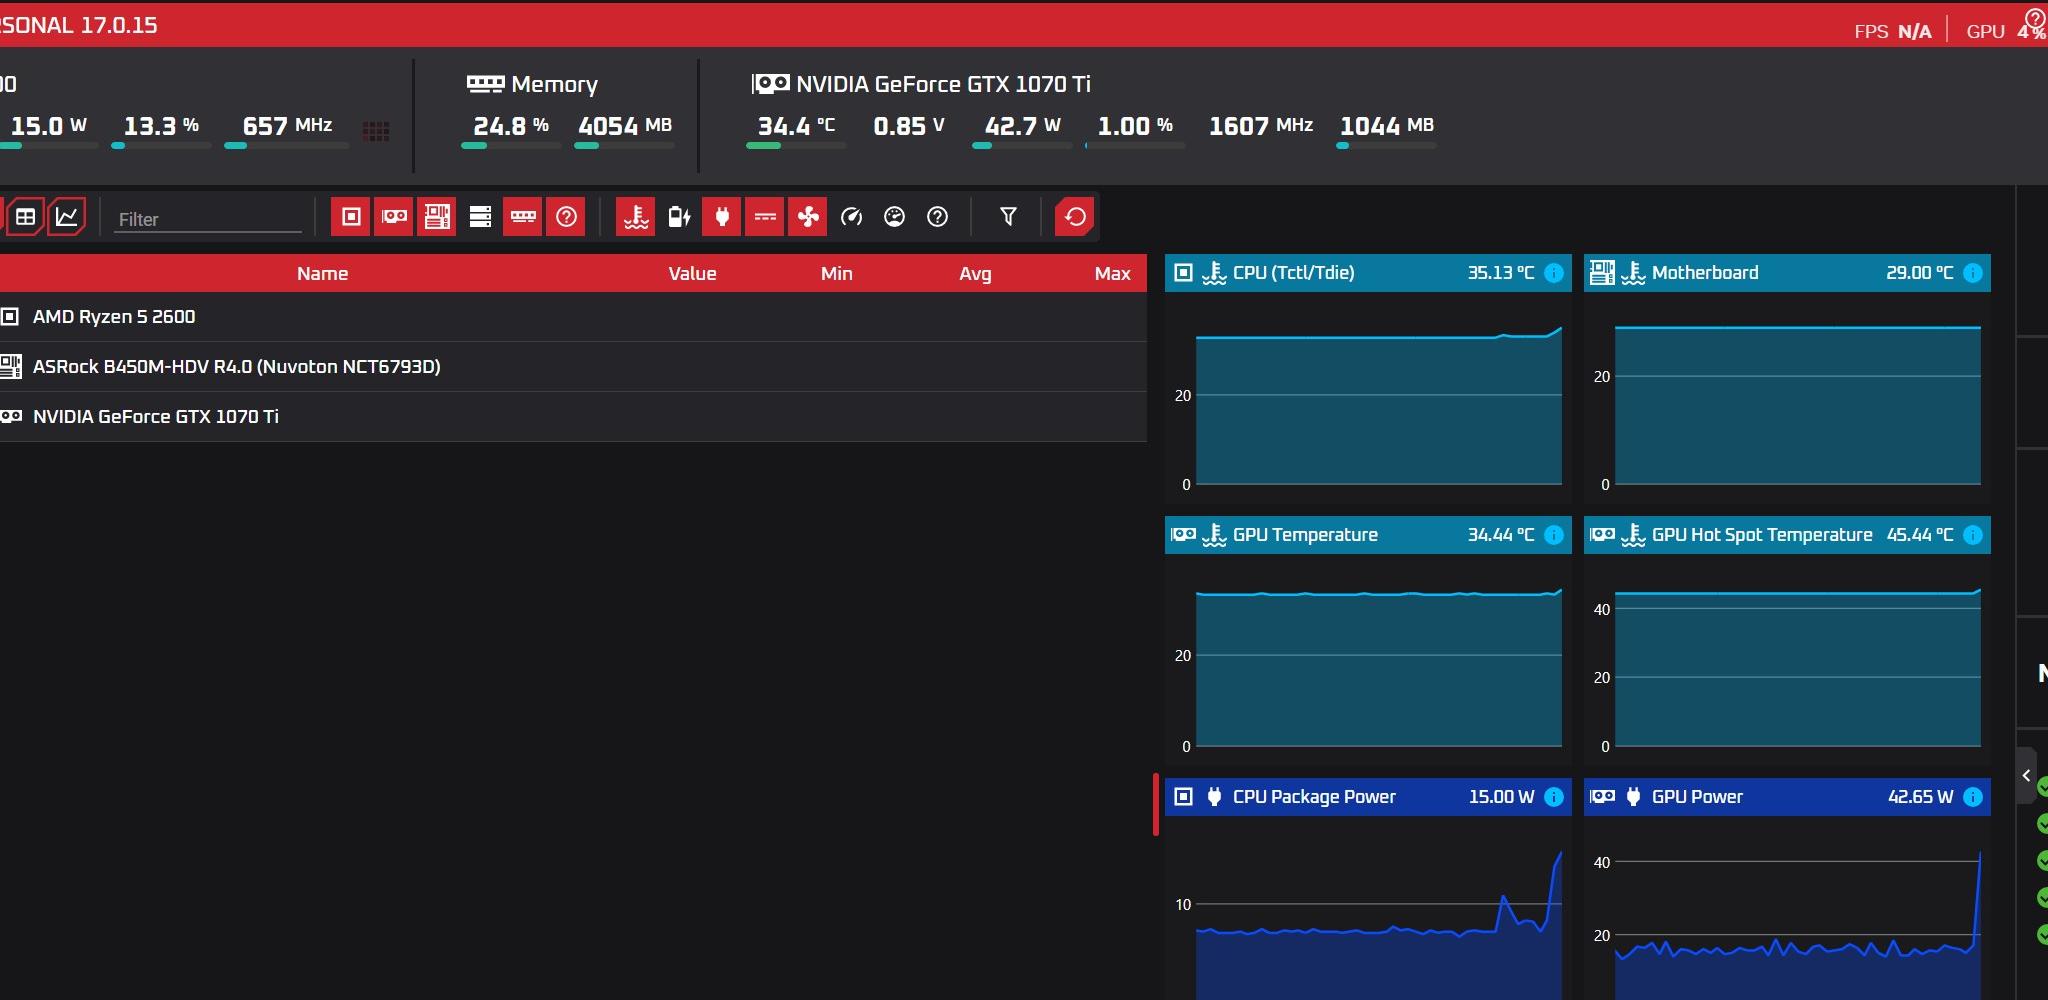The width and height of the screenshot is (2048, 1000).
Task: Open info for CPU (Tctl/Tdie) graph
Action: 1554,273
